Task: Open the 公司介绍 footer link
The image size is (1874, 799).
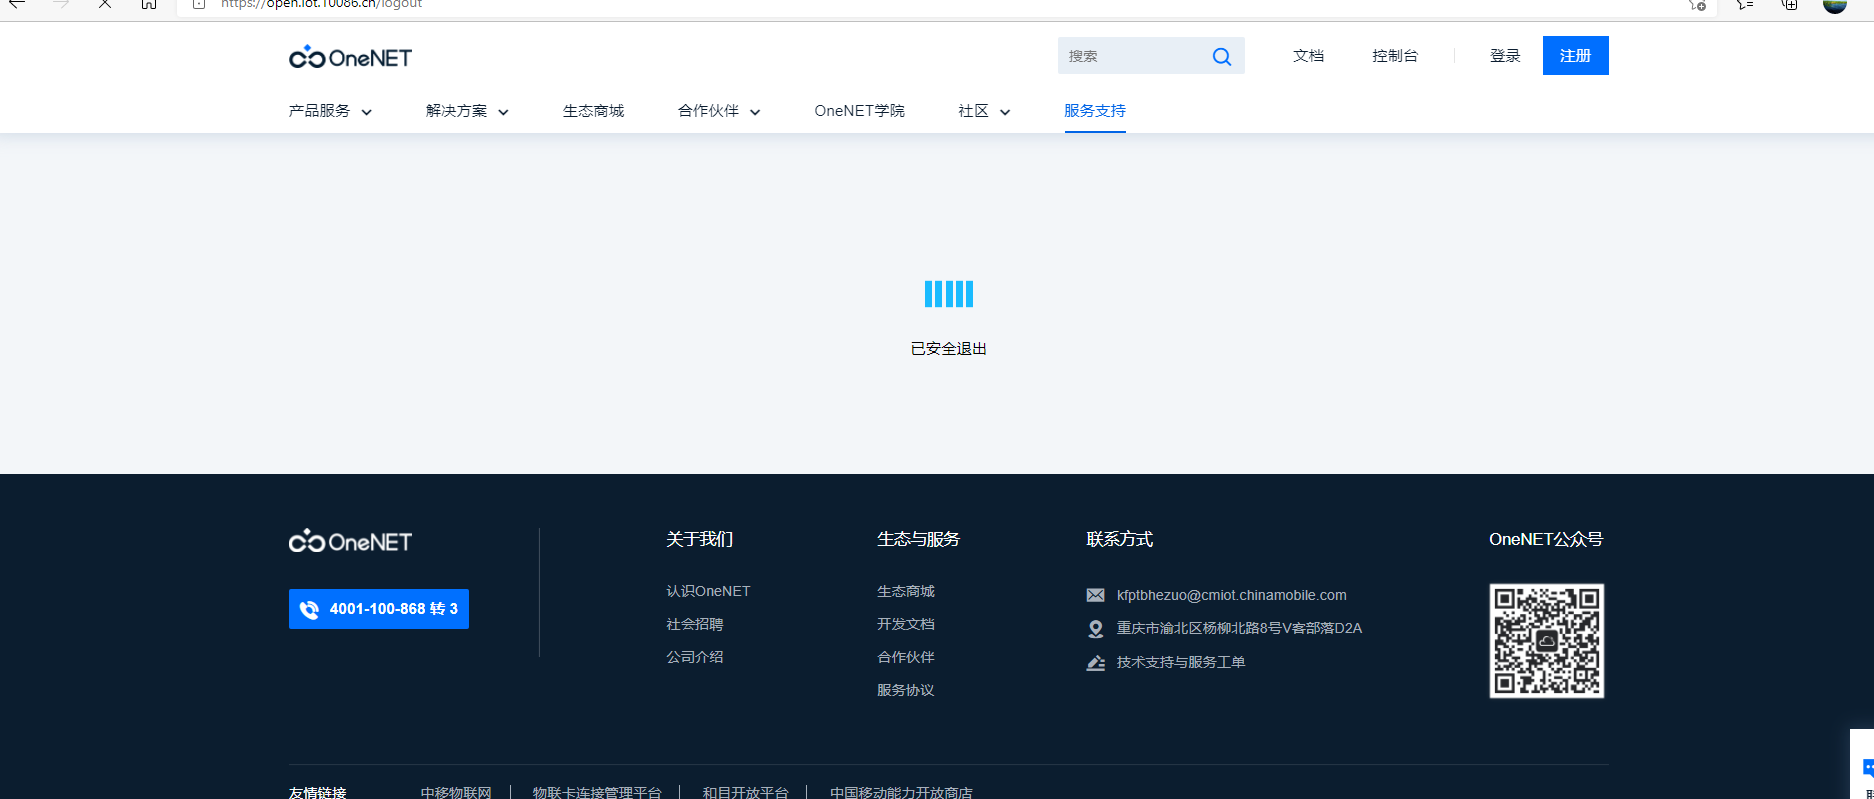Action: pyautogui.click(x=695, y=657)
